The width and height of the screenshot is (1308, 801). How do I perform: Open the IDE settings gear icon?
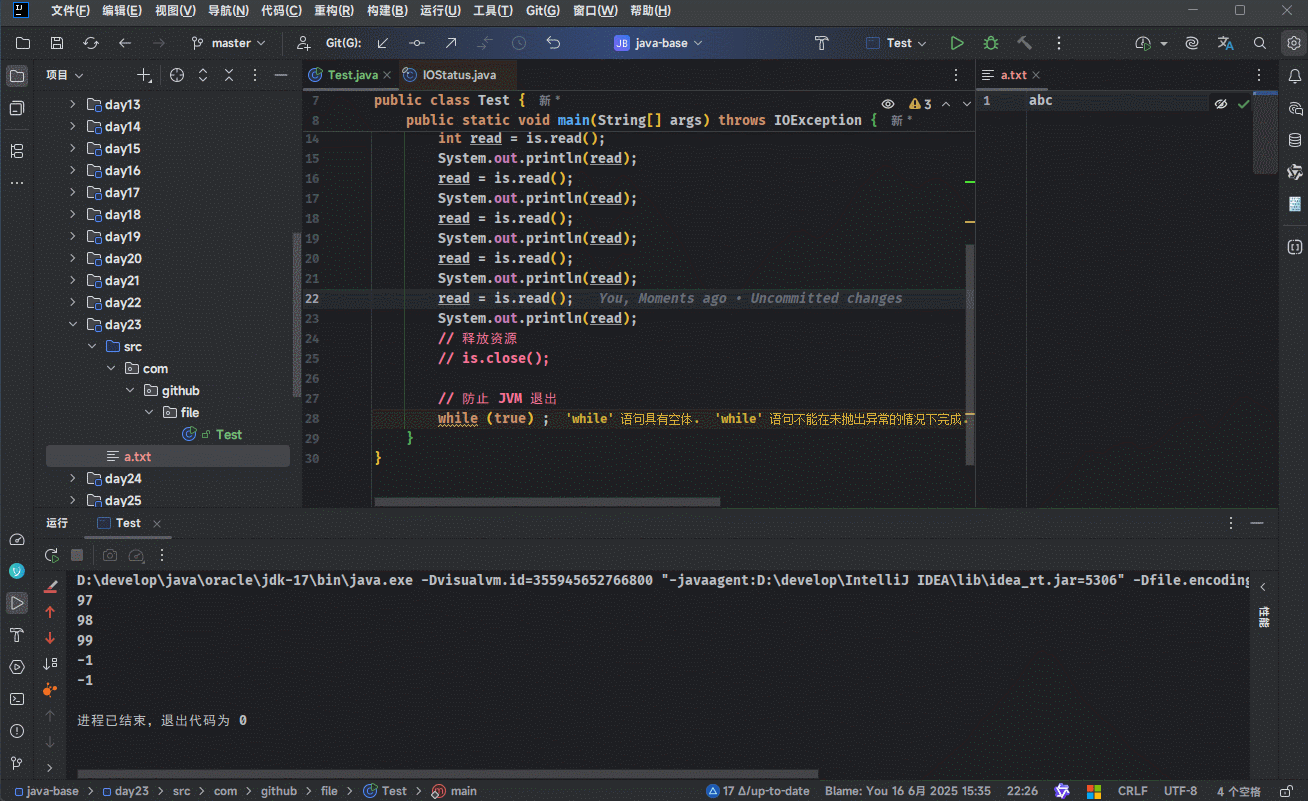tap(1293, 43)
